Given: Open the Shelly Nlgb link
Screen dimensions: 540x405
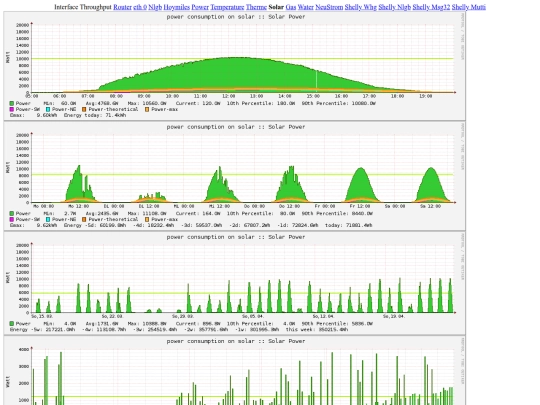Looking at the screenshot, I should 395,7.
